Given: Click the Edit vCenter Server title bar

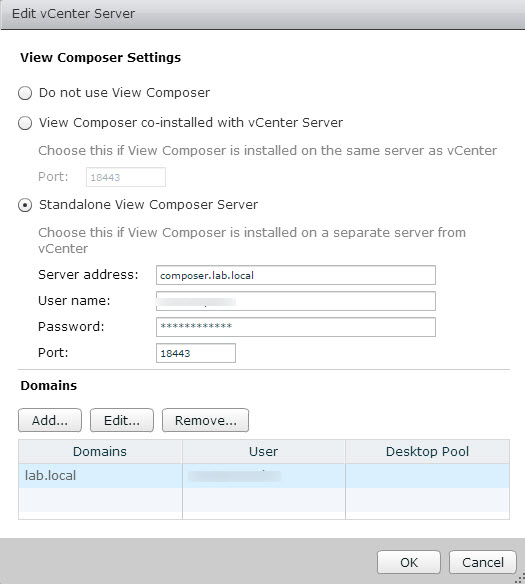Looking at the screenshot, I should pos(262,14).
